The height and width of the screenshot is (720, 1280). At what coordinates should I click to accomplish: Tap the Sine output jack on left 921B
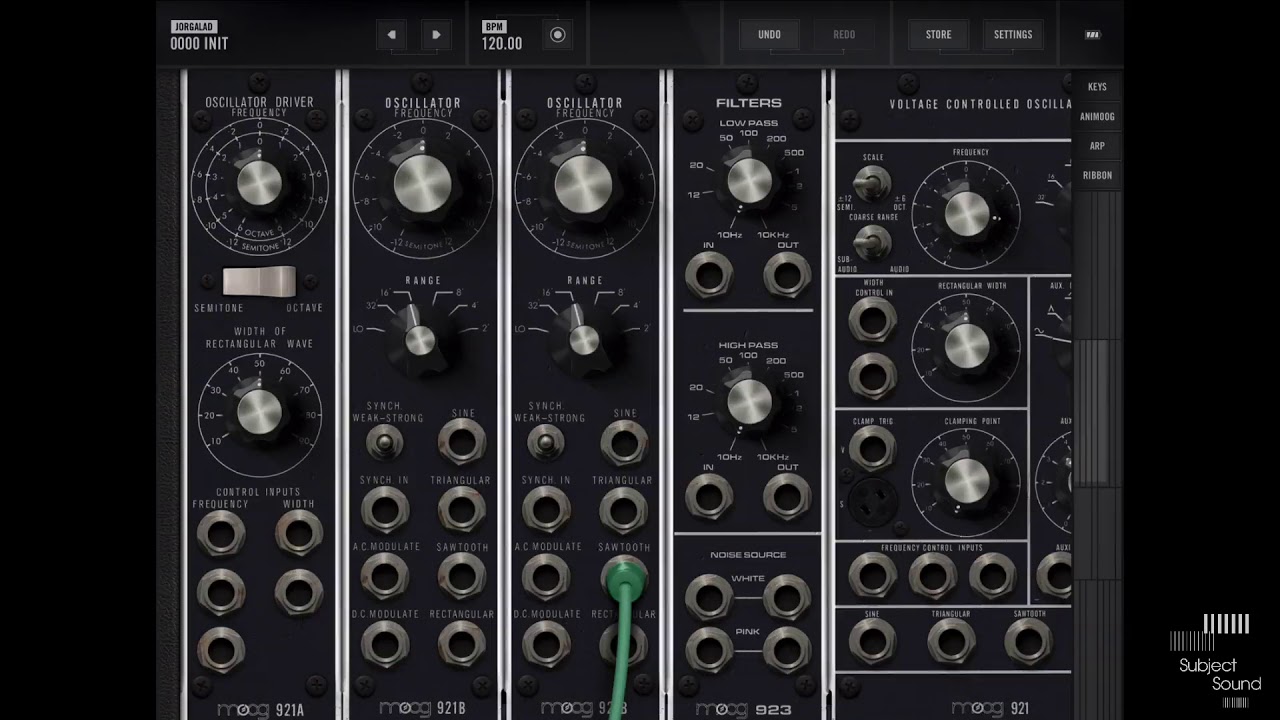[461, 441]
